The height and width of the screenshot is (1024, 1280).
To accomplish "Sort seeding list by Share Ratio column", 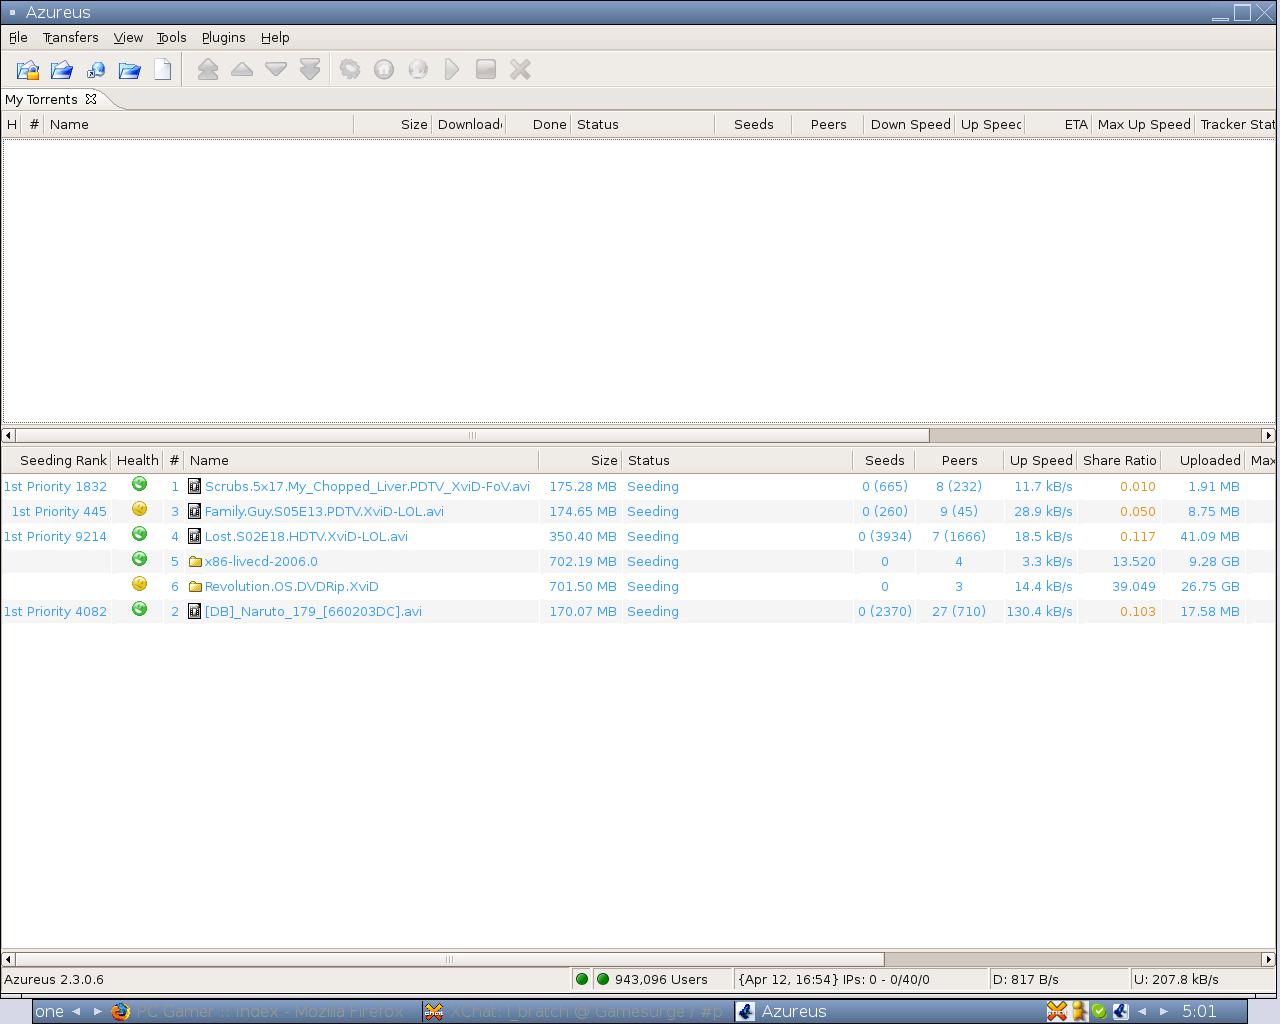I will (x=1119, y=460).
